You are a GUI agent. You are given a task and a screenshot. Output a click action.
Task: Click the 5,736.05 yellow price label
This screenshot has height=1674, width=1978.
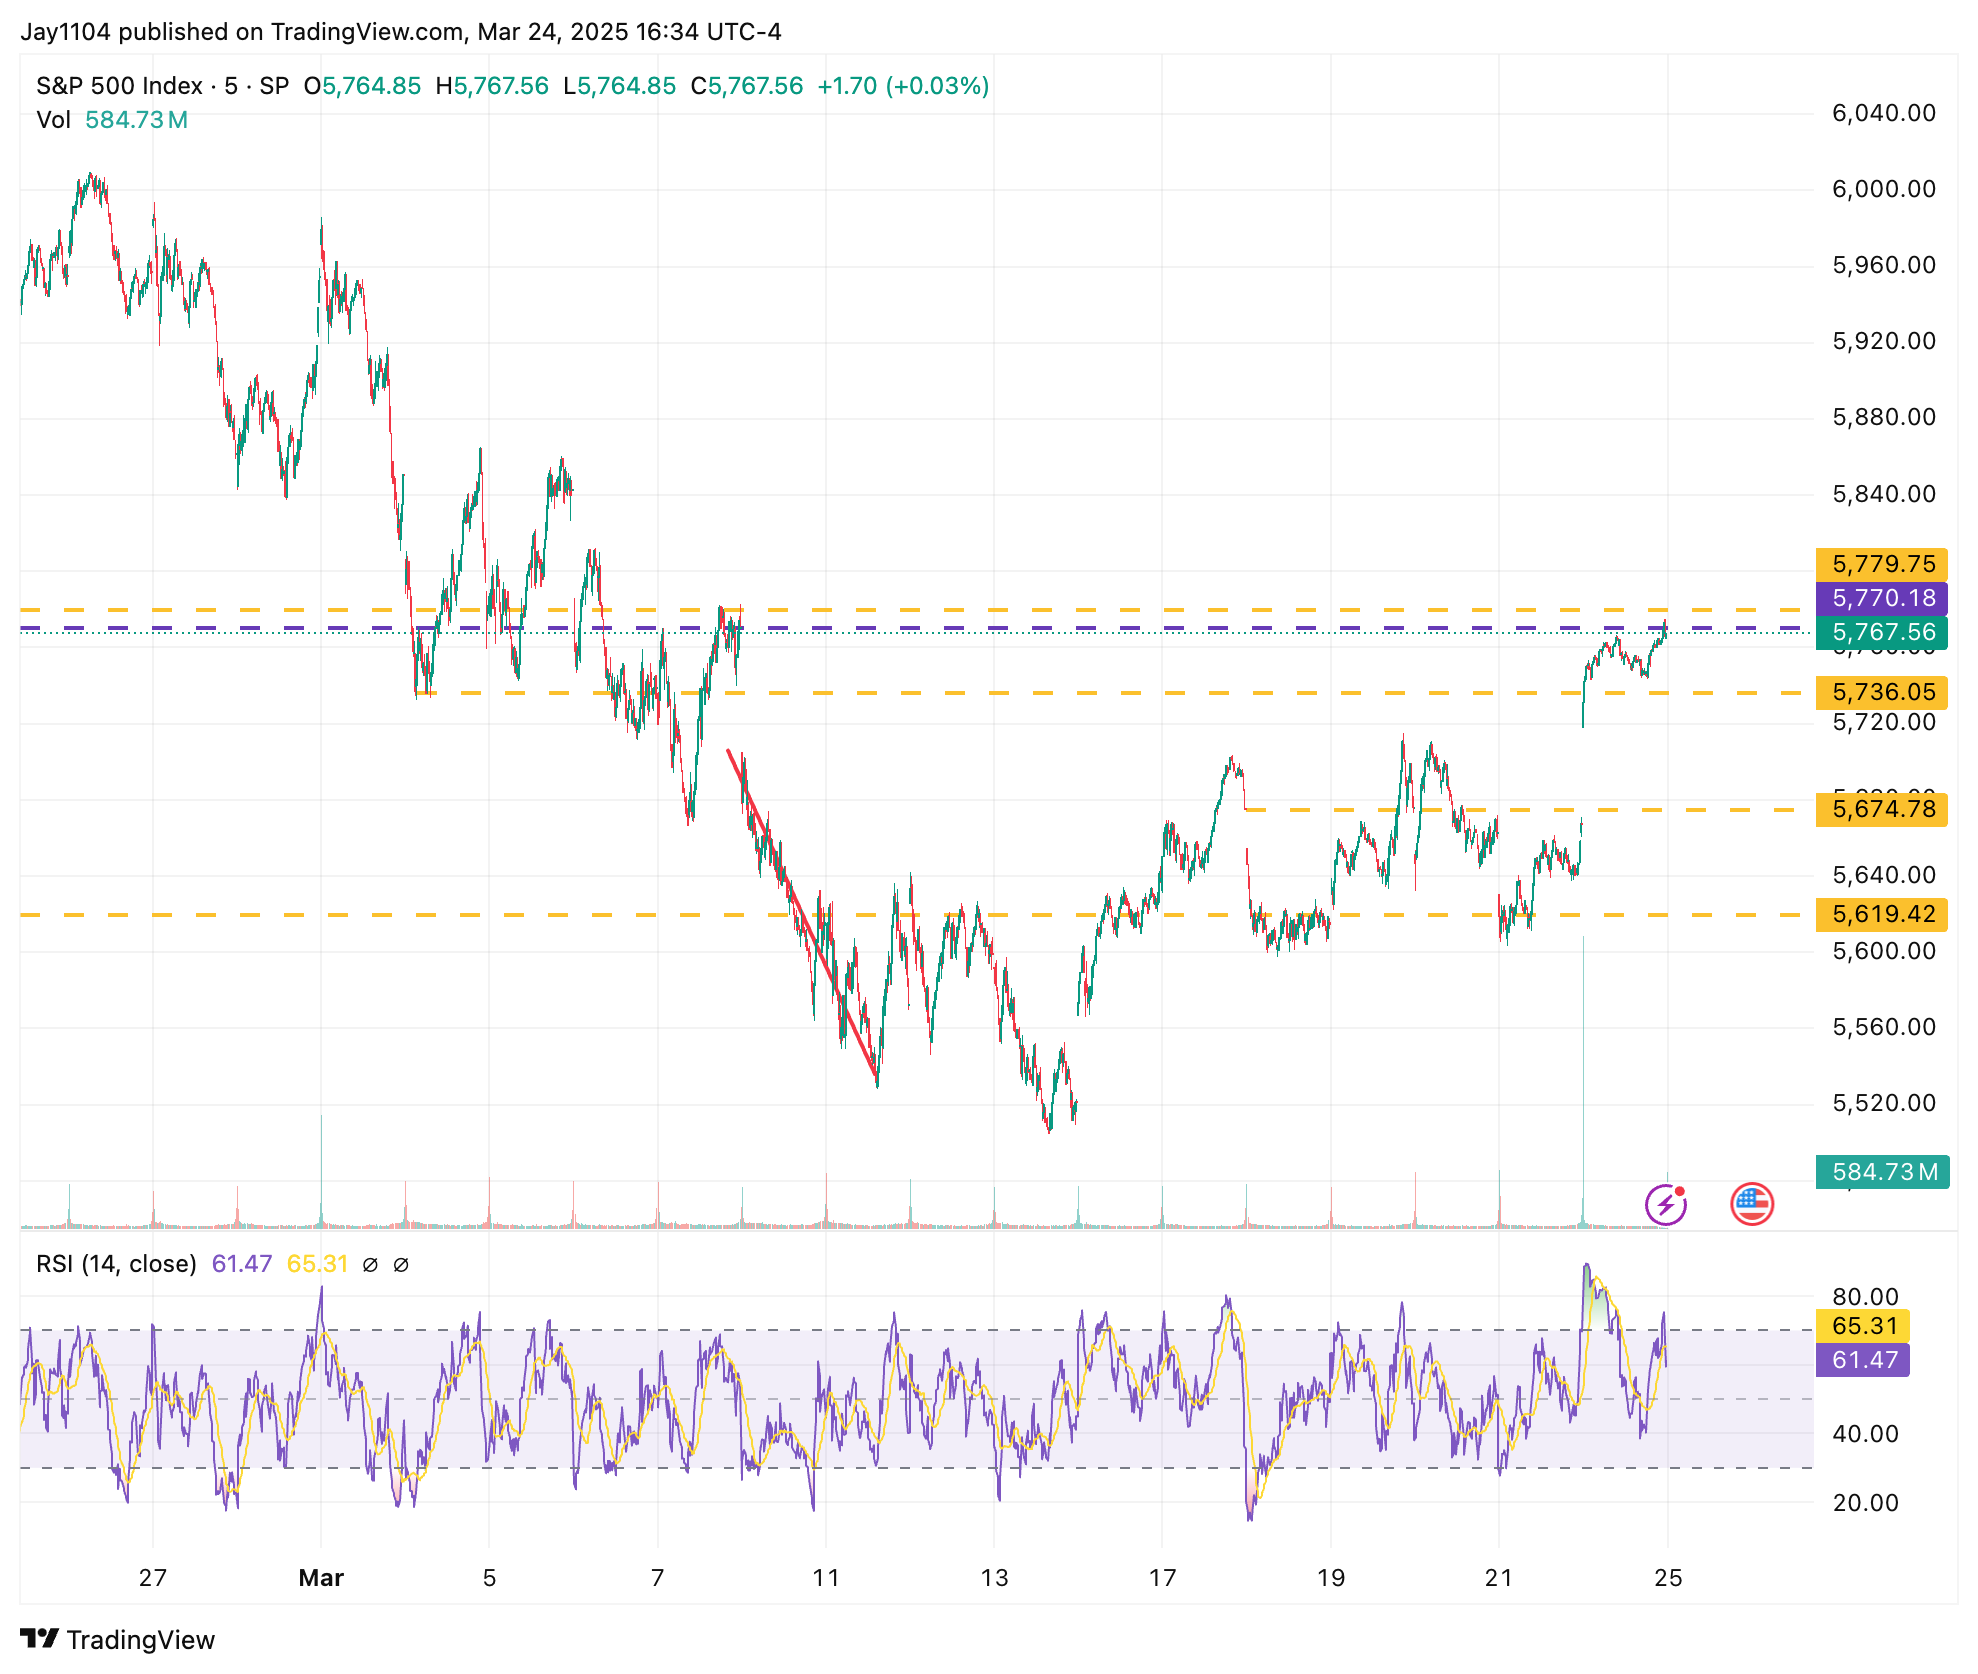click(1882, 692)
